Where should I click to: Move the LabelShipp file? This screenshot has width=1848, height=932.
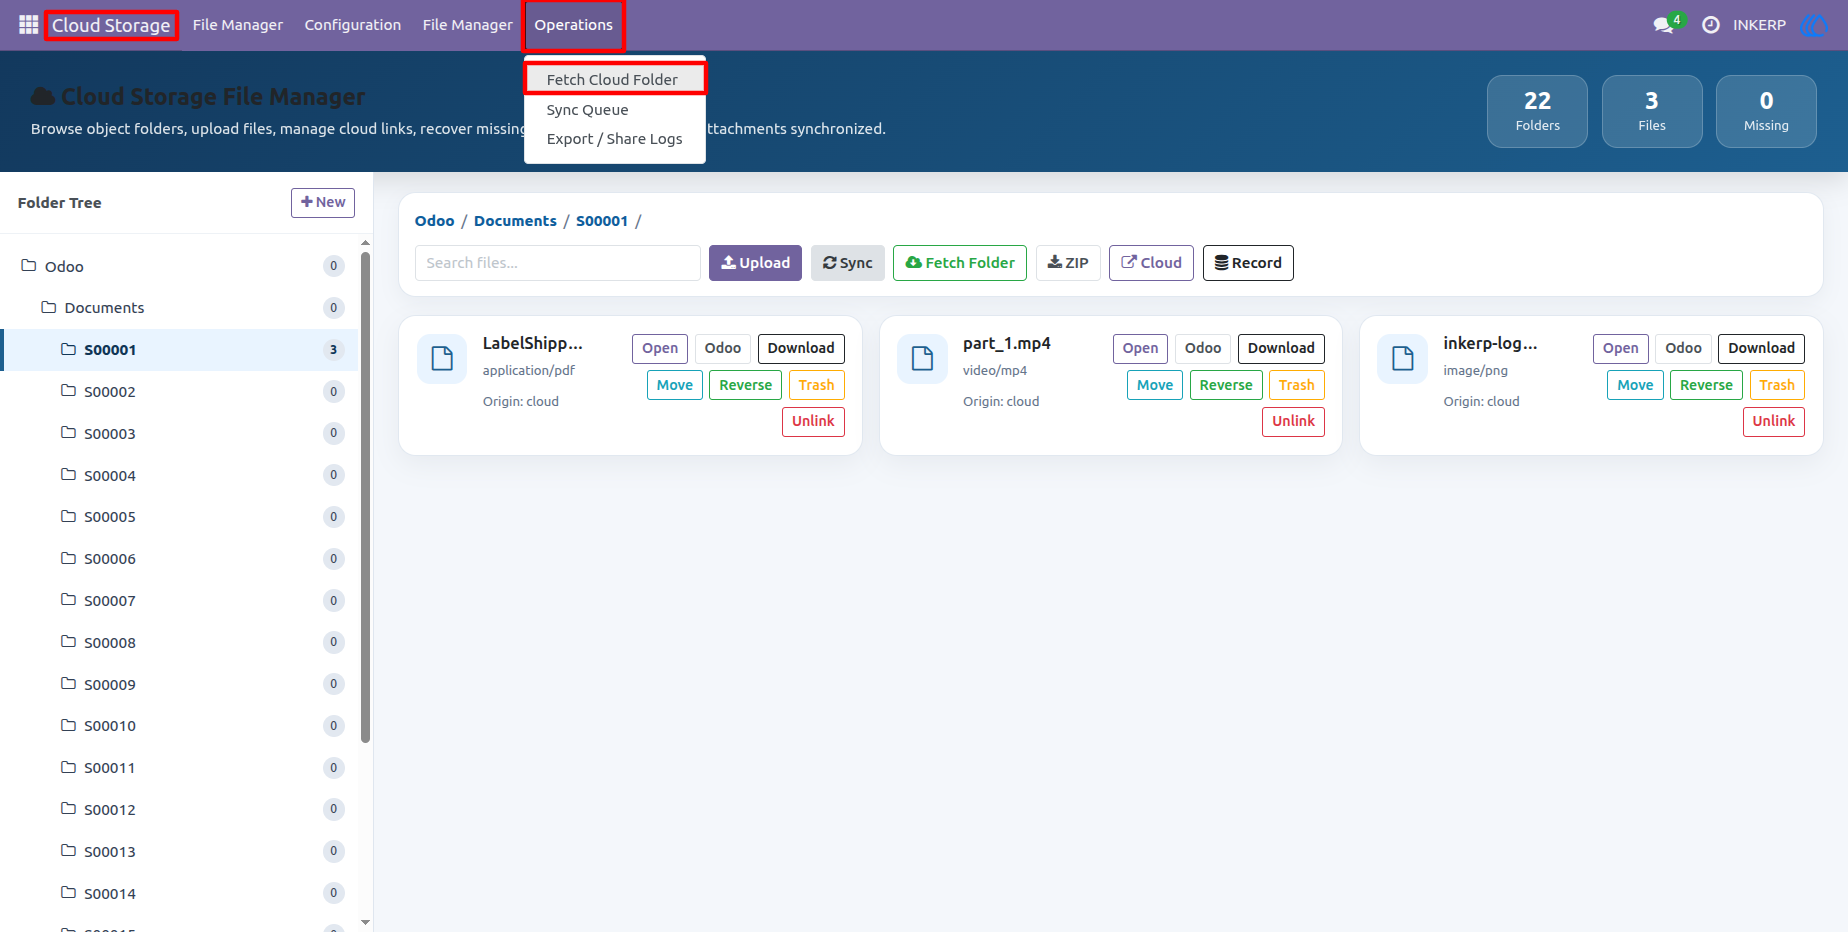click(675, 385)
